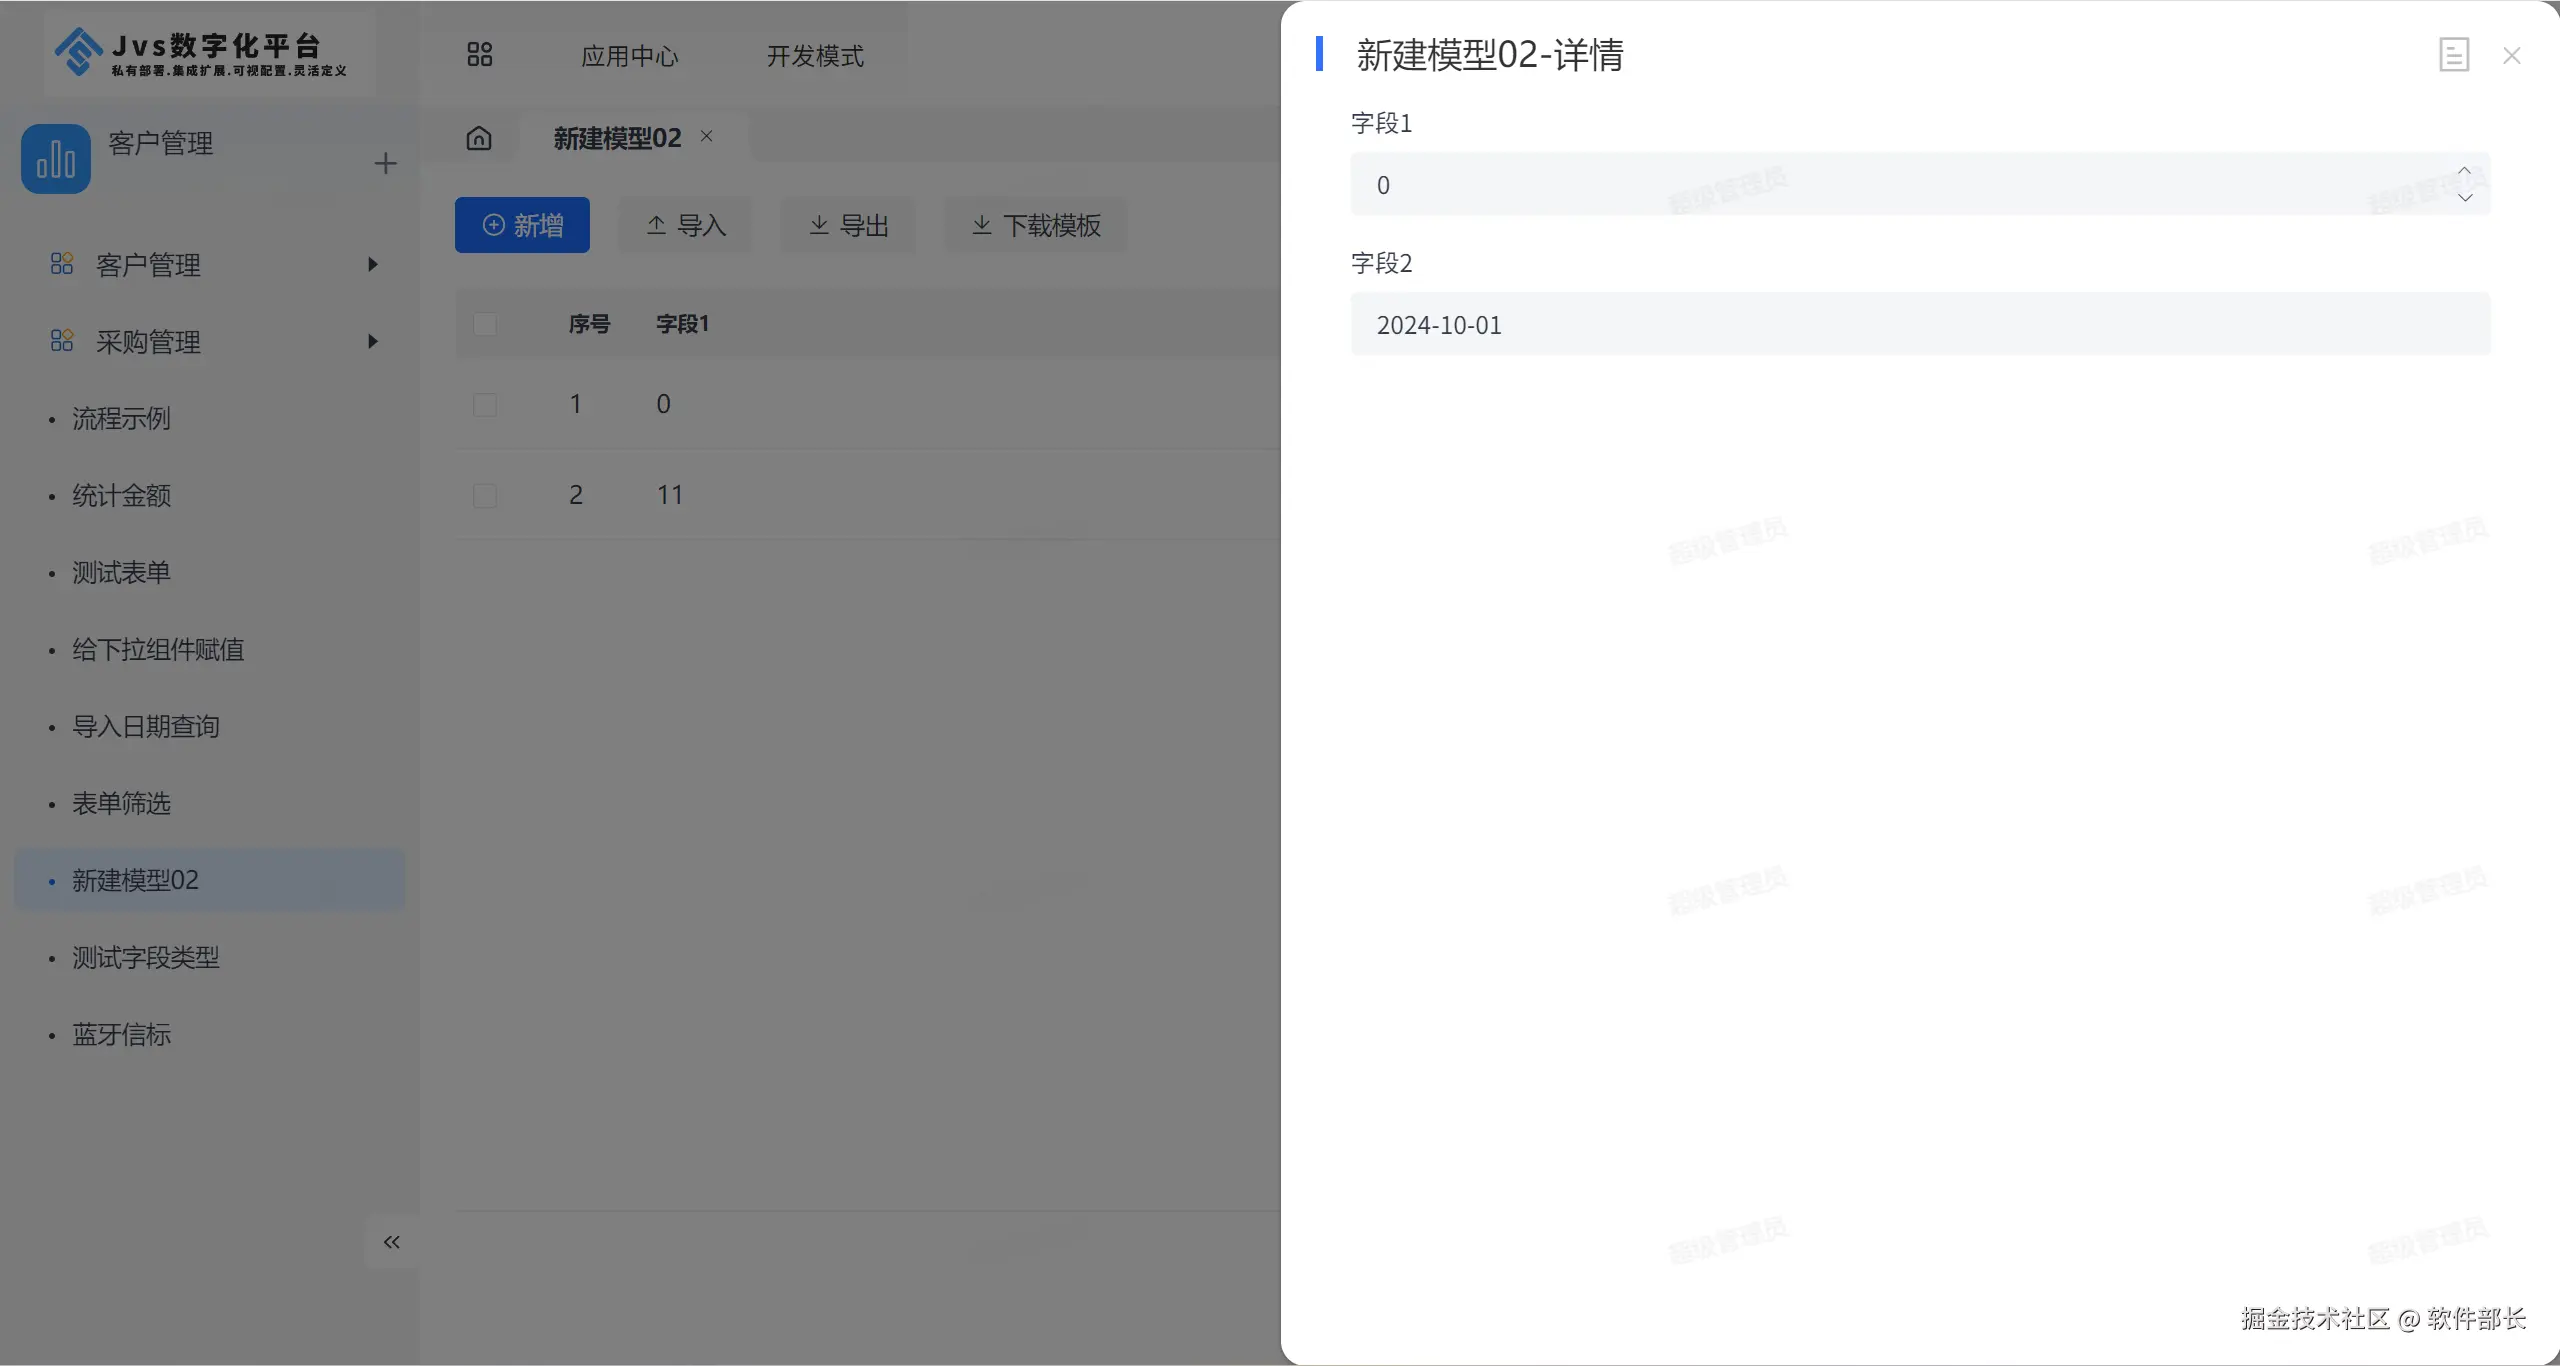
Task: Increase 字段1 value with up stepper arrow
Action: pos(2464,171)
